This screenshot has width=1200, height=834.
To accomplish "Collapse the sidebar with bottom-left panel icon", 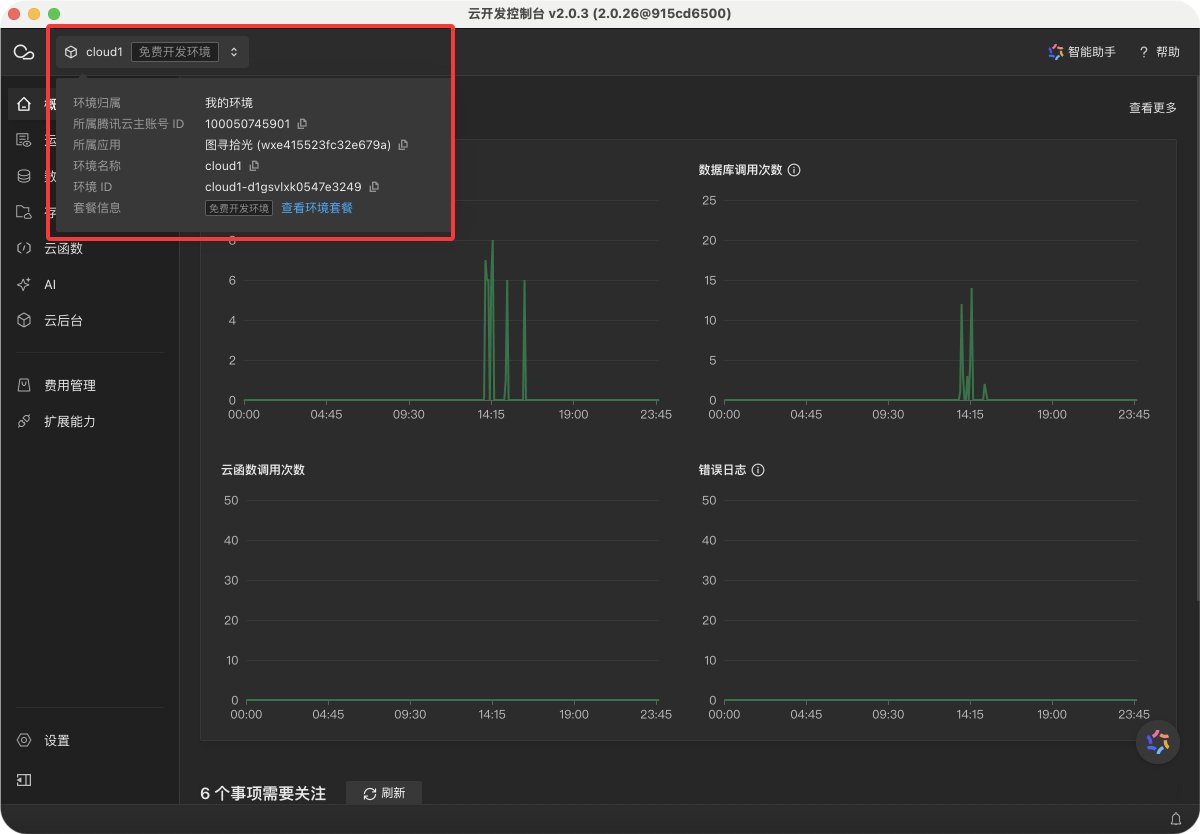I will [x=24, y=779].
